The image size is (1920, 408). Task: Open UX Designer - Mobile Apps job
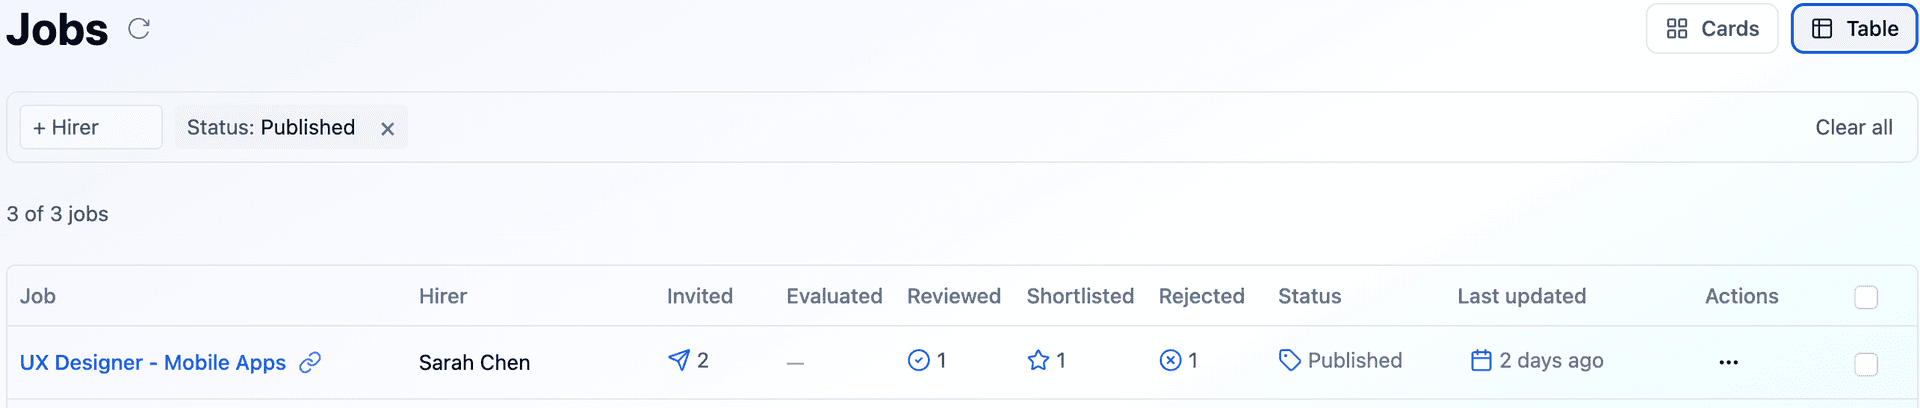click(x=153, y=362)
